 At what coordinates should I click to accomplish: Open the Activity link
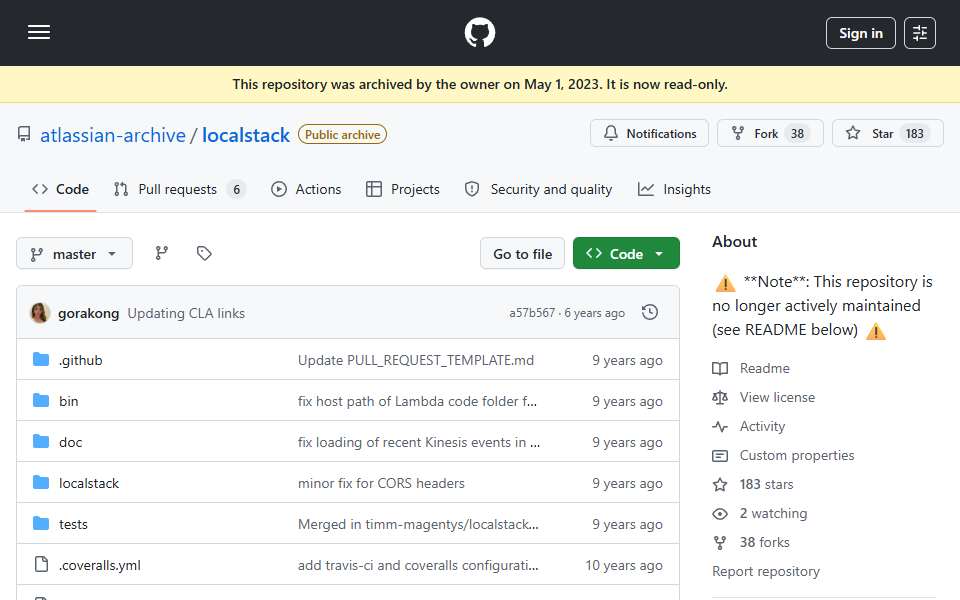tap(762, 426)
